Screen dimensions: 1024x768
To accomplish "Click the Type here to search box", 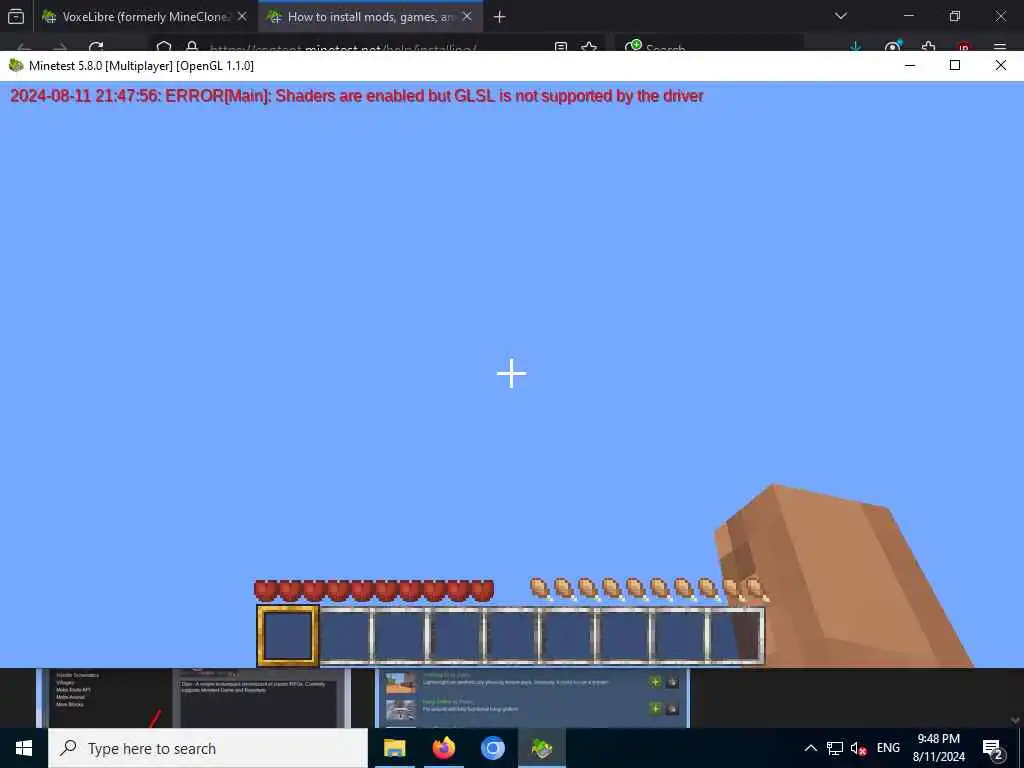I will pyautogui.click(x=208, y=748).
